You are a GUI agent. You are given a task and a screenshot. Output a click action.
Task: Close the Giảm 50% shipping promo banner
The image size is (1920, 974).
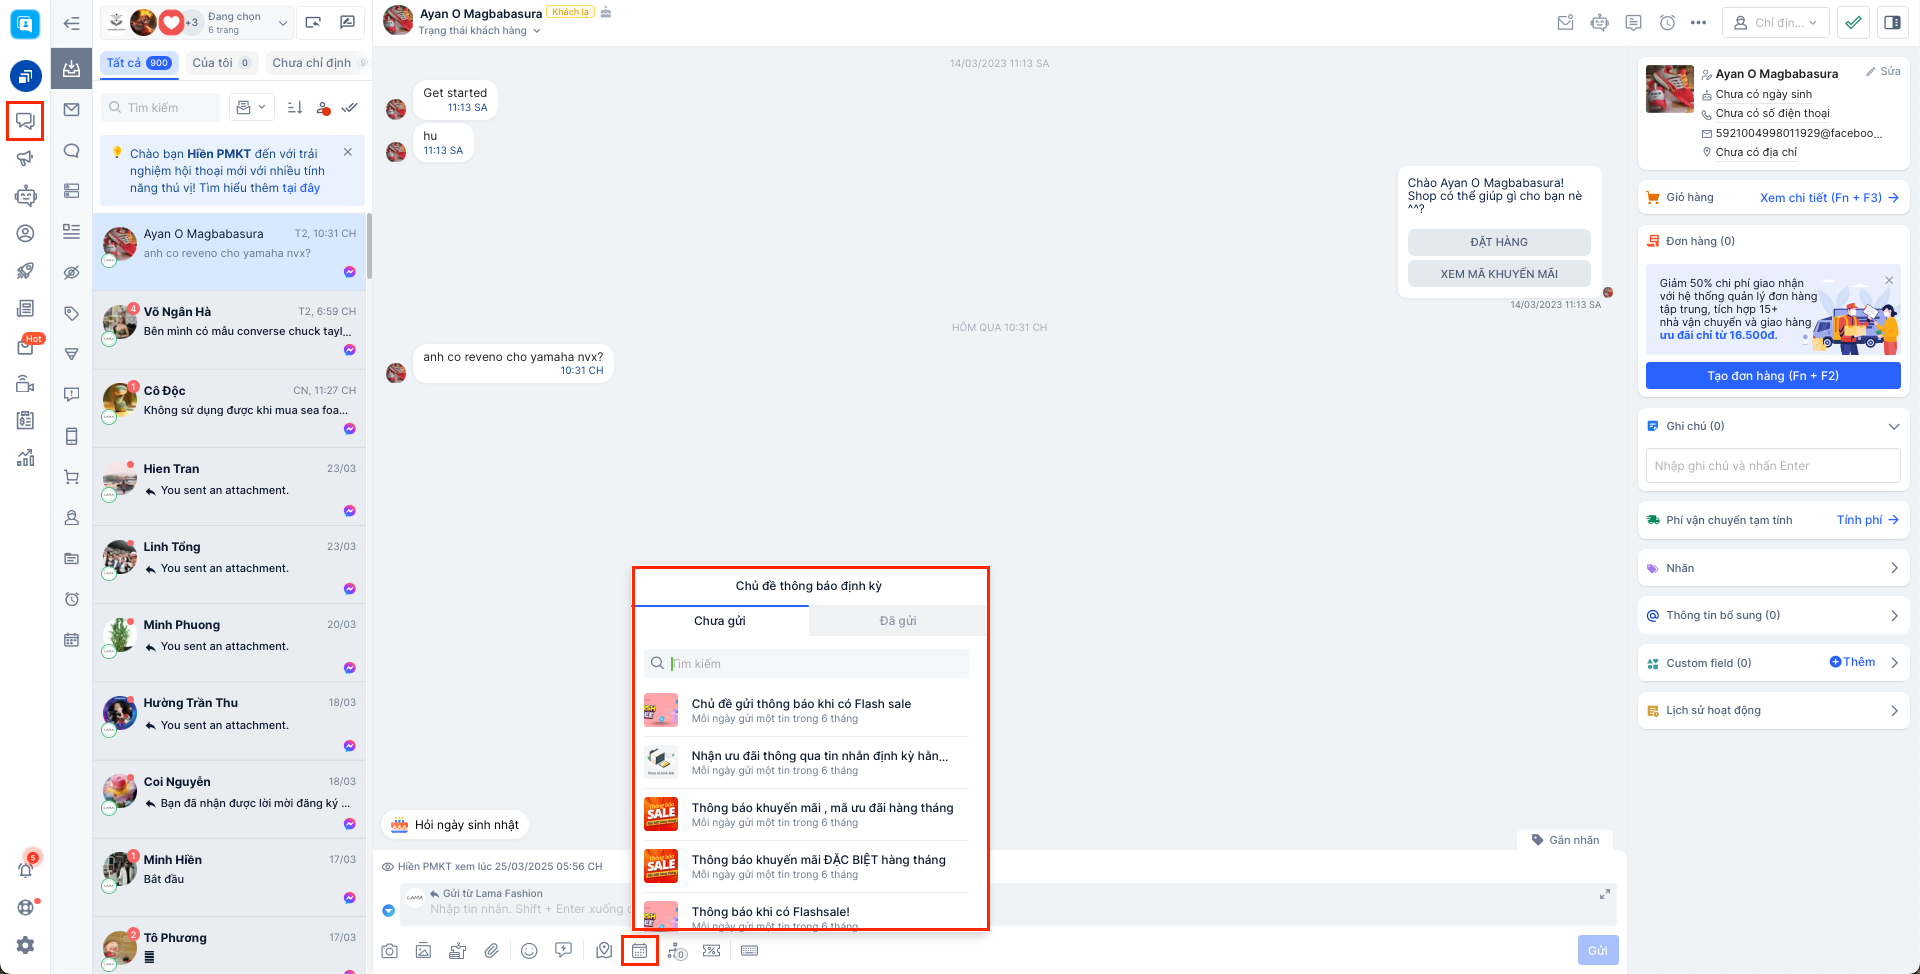[x=1889, y=280]
